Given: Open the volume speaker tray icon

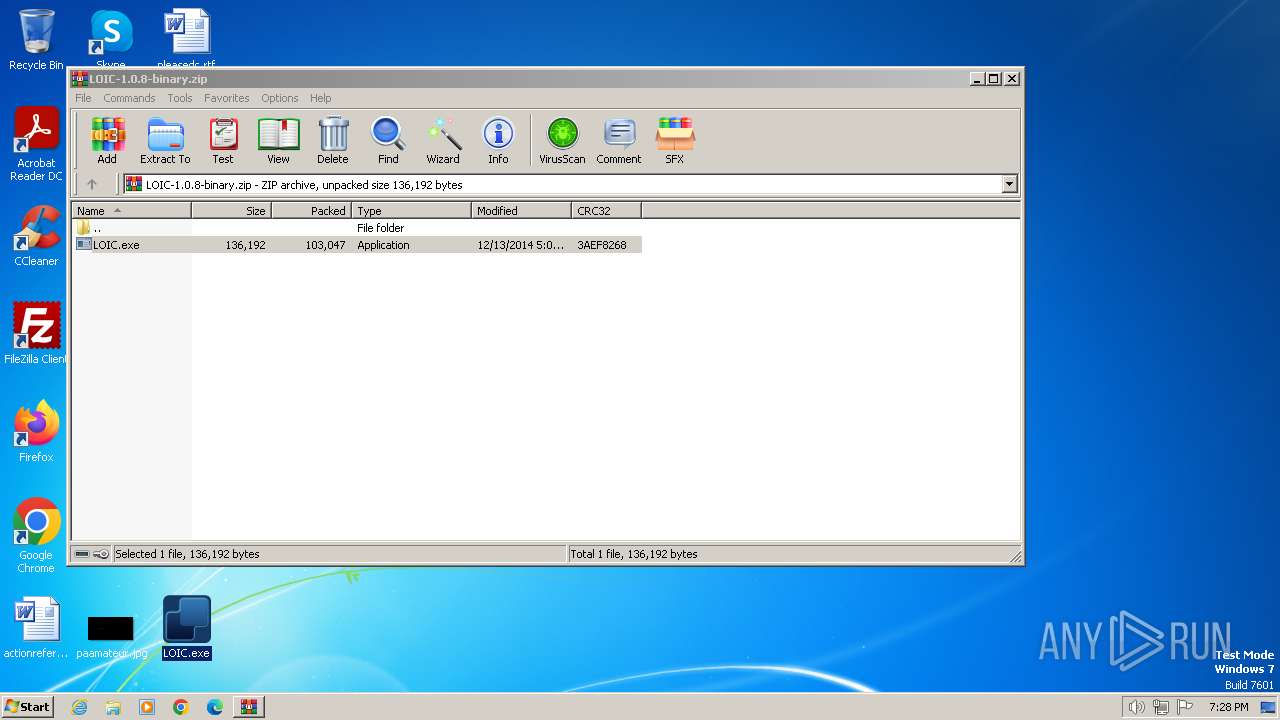Looking at the screenshot, I should [1136, 707].
